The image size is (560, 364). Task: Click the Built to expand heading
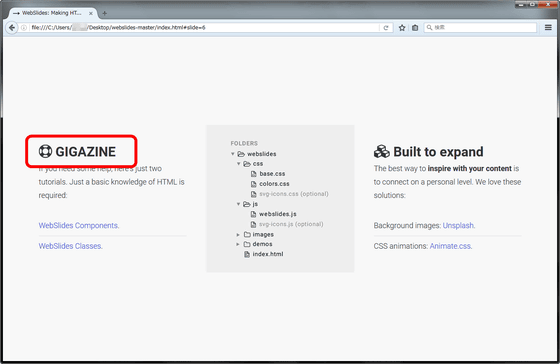(438, 152)
